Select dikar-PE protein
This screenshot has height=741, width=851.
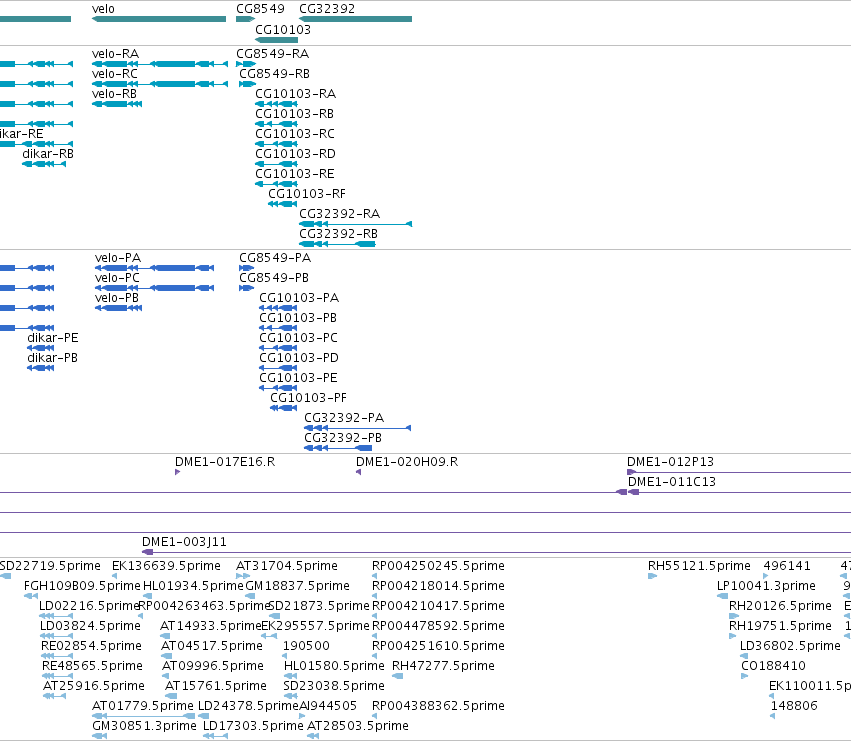(41, 349)
